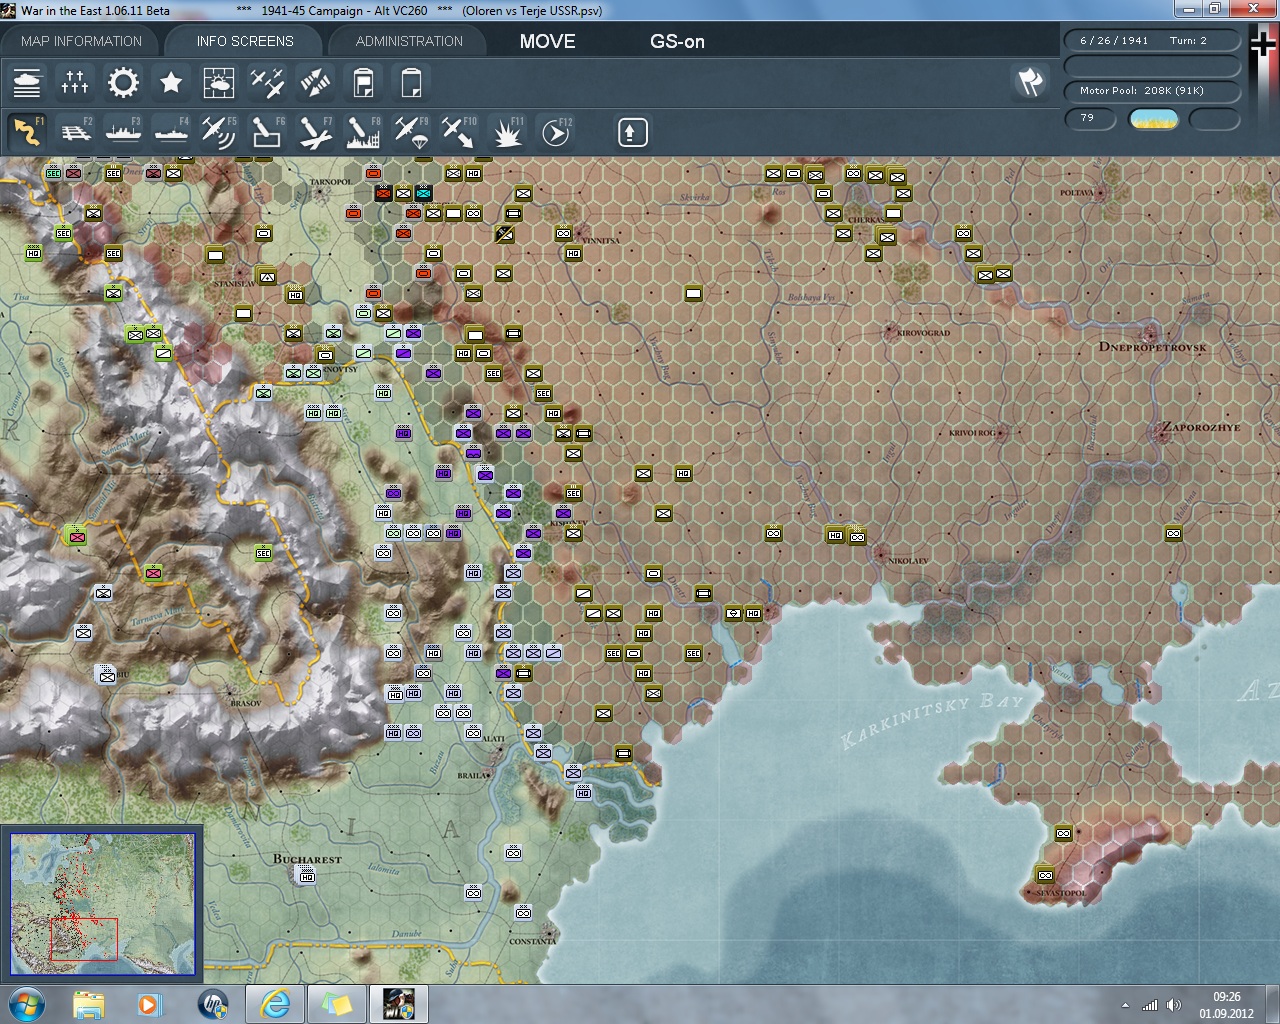
Task: Open Internet Explorer from the taskbar
Action: point(274,1004)
